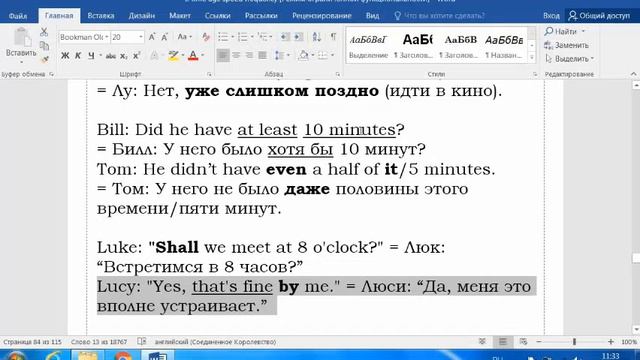Image resolution: width=640 pixels, height=360 pixels.
Task: Open the Выделить dropdown
Action: (569, 59)
